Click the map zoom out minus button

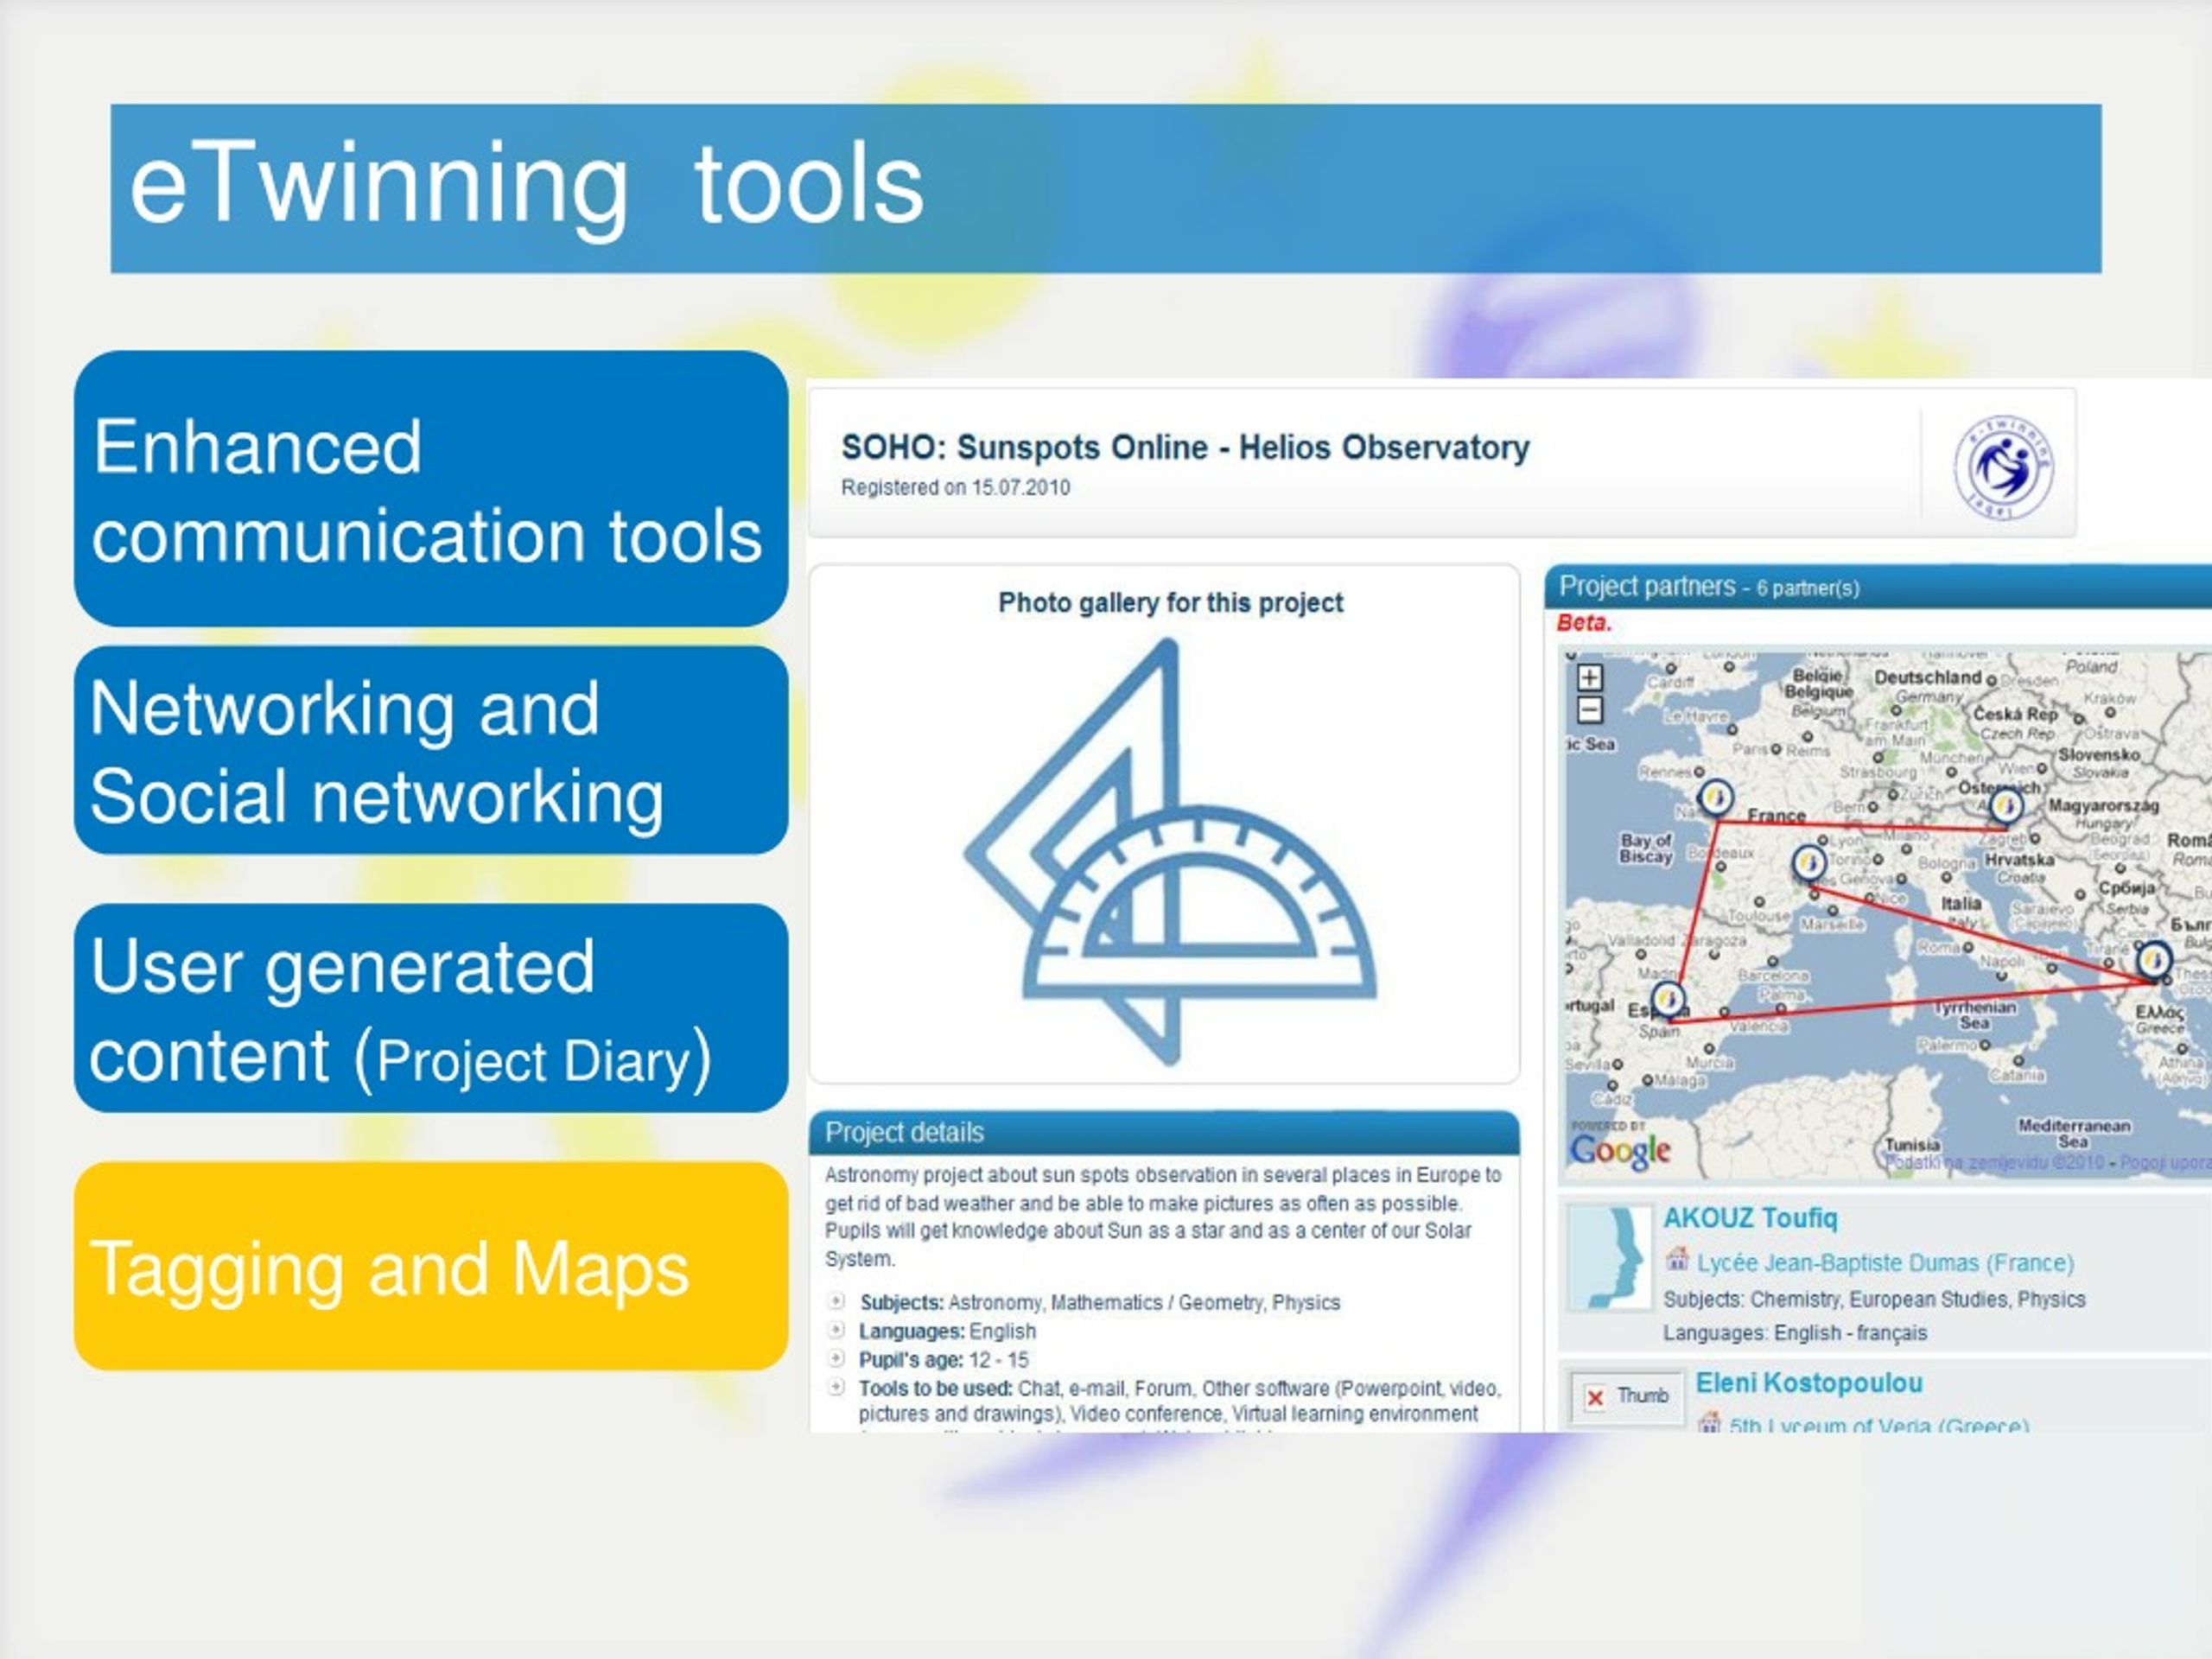(x=1590, y=710)
